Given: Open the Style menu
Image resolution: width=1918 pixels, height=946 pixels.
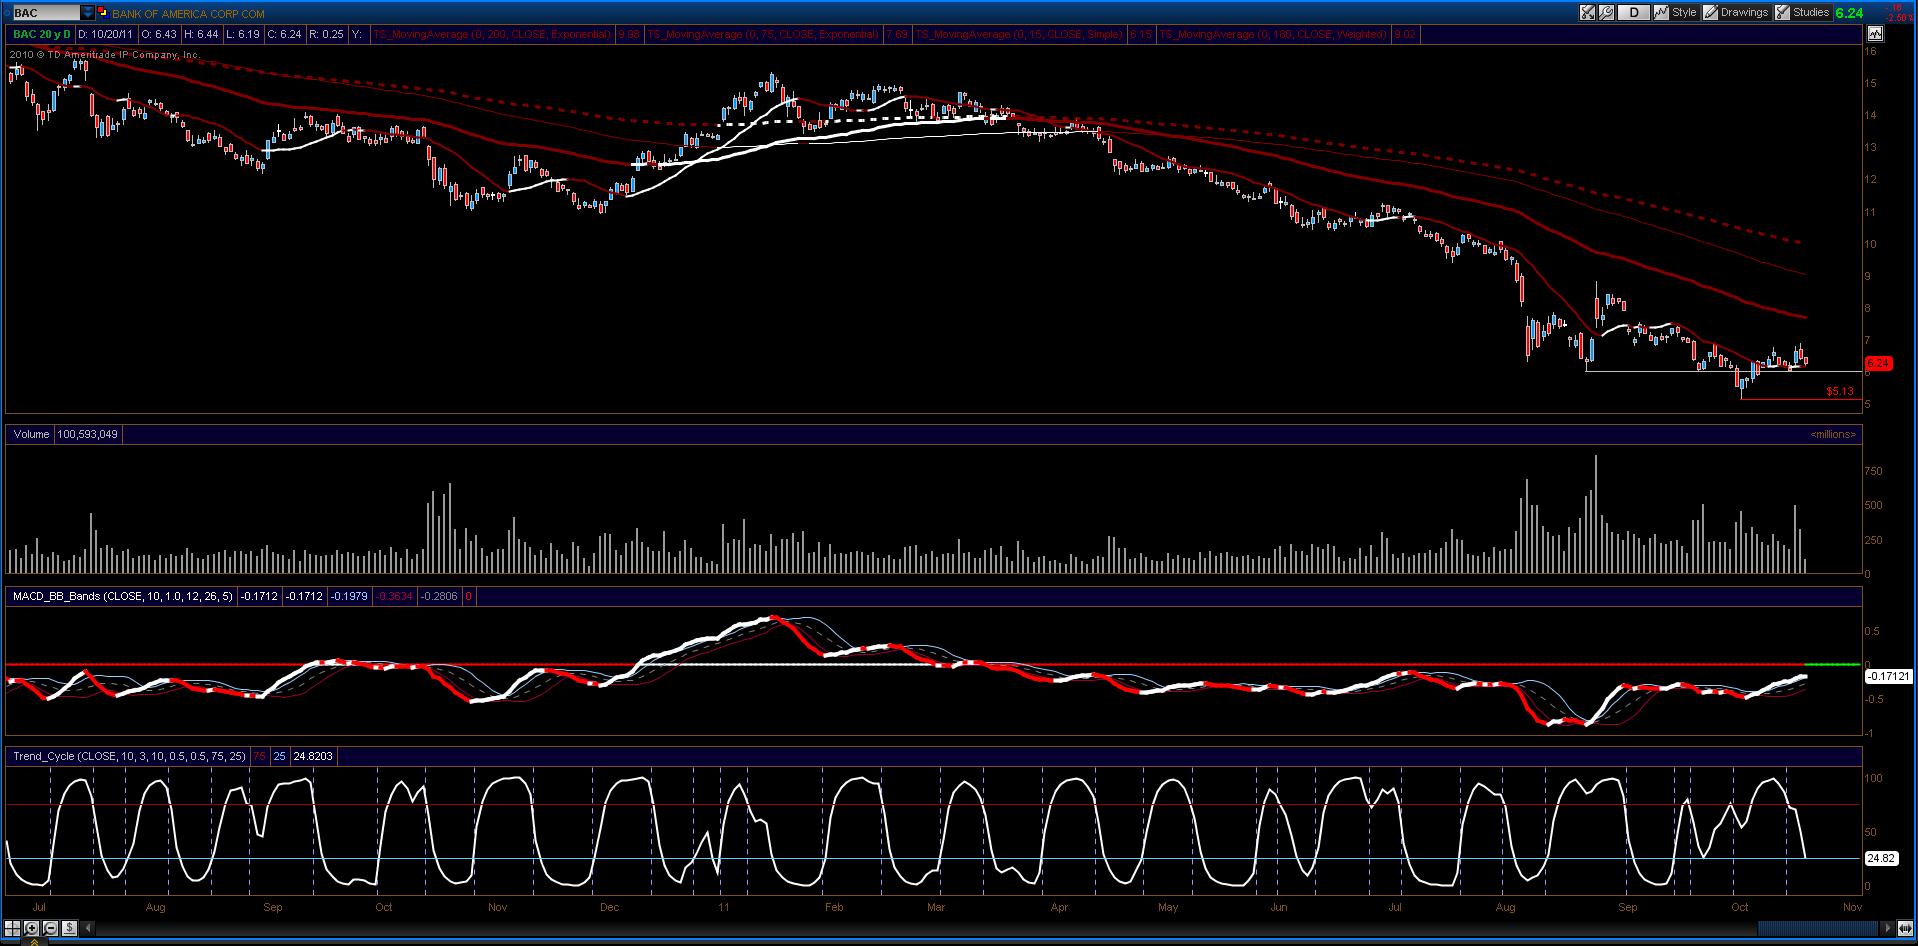Looking at the screenshot, I should click(1676, 13).
